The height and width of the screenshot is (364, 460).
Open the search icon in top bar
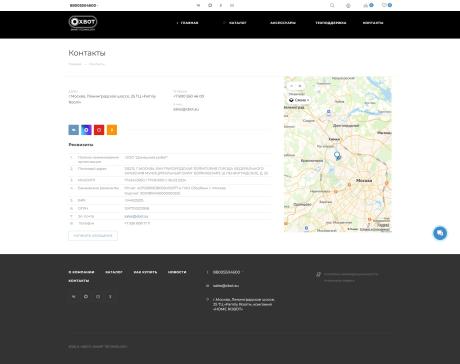tap(332, 5)
